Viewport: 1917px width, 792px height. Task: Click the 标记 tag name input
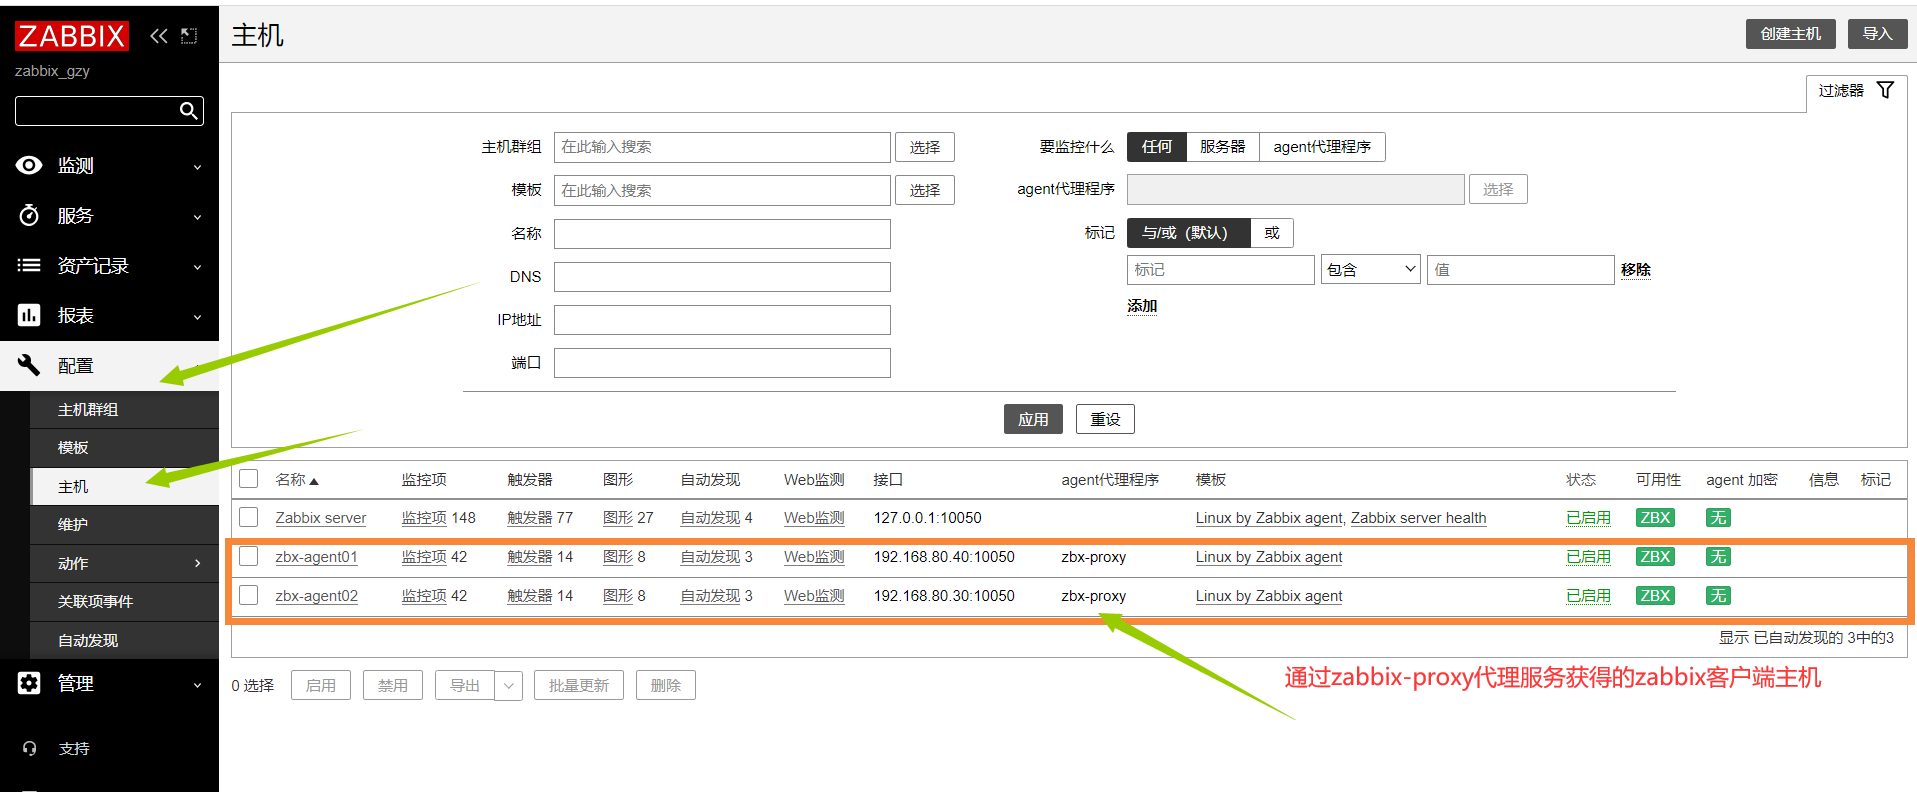pyautogui.click(x=1221, y=270)
